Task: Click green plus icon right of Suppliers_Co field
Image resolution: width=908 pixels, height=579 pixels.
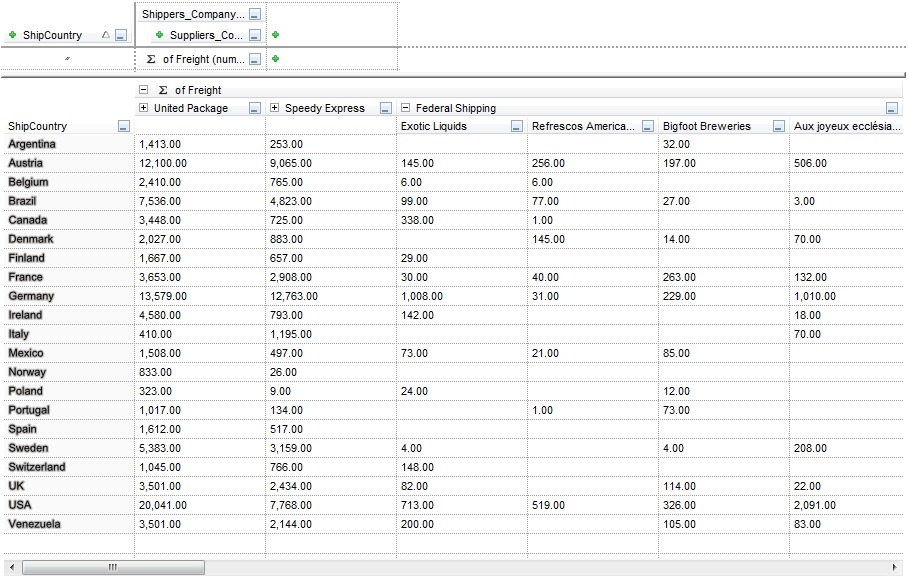Action: pyautogui.click(x=276, y=35)
